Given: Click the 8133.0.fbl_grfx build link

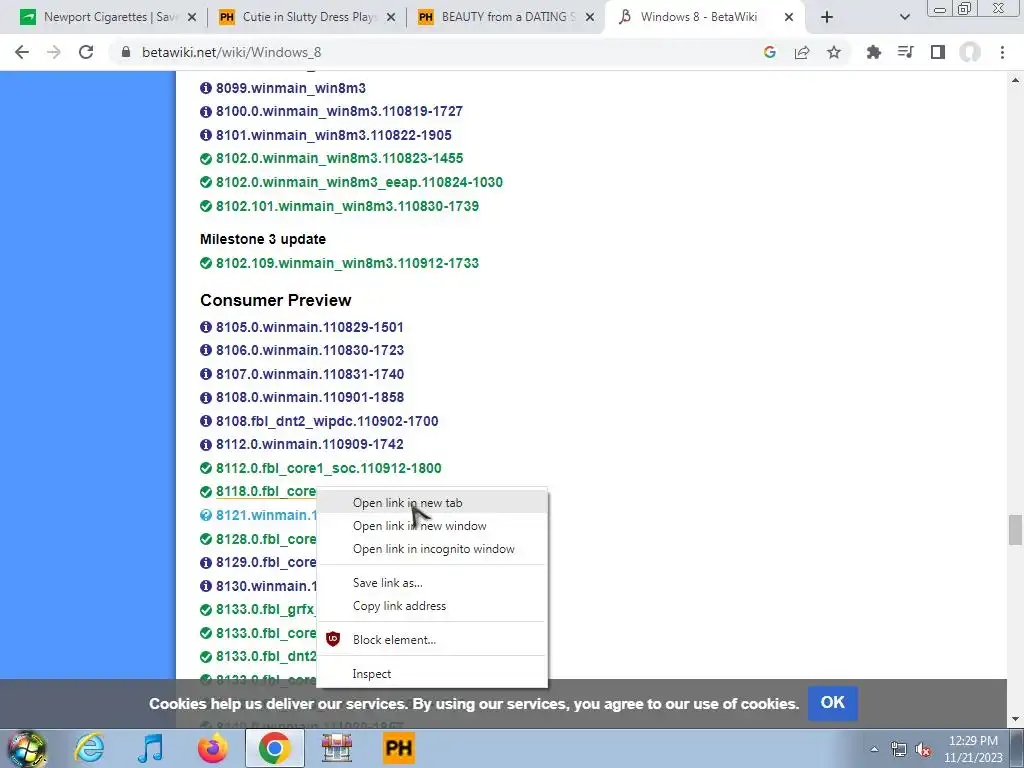Looking at the screenshot, I should click(266, 610).
